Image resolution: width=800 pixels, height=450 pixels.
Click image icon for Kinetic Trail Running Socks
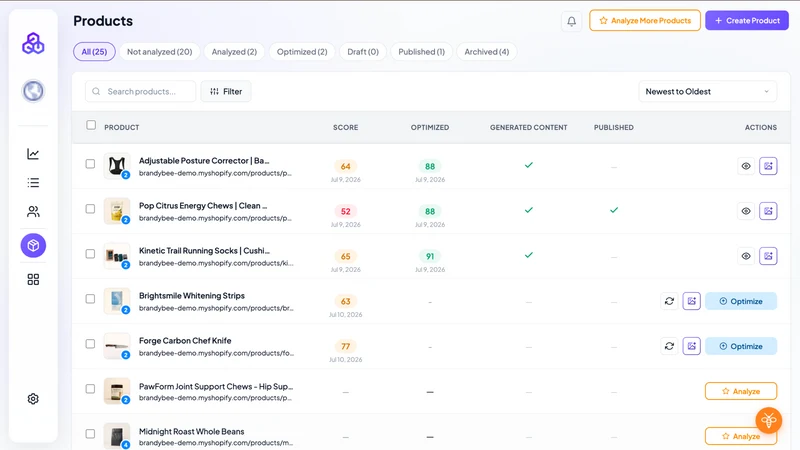[x=768, y=256]
